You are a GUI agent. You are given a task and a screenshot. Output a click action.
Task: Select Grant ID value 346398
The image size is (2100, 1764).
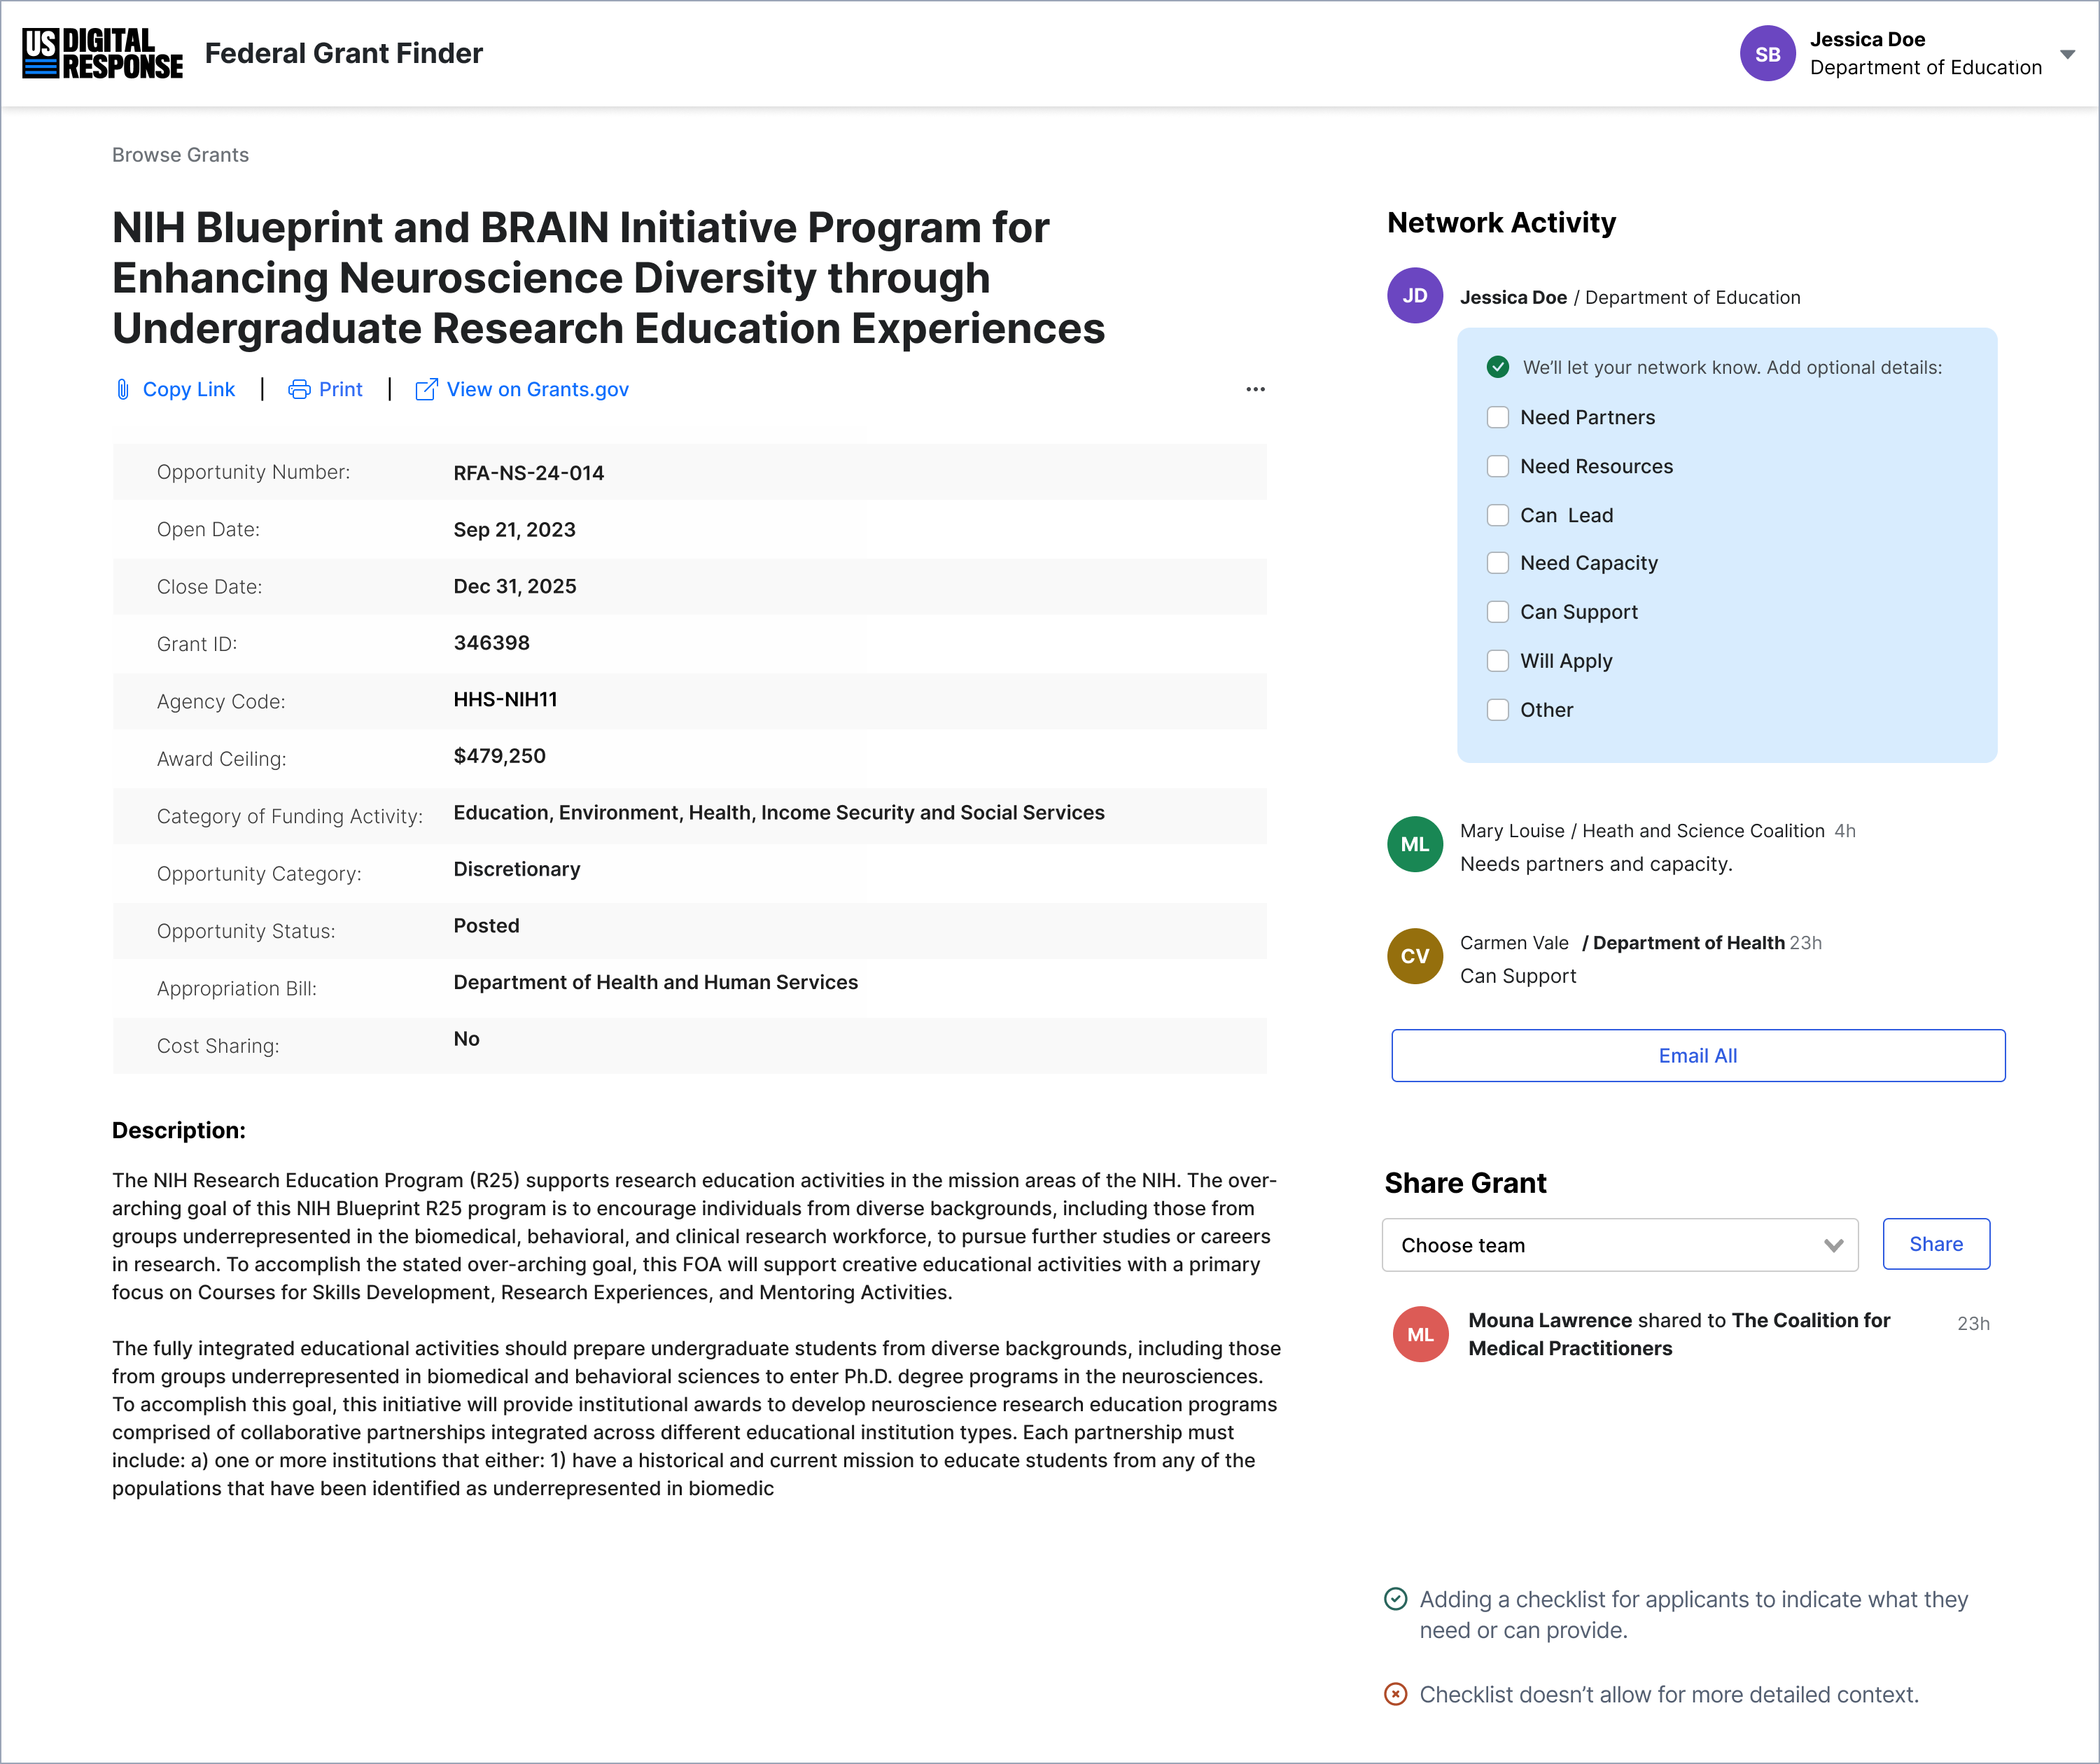(492, 643)
